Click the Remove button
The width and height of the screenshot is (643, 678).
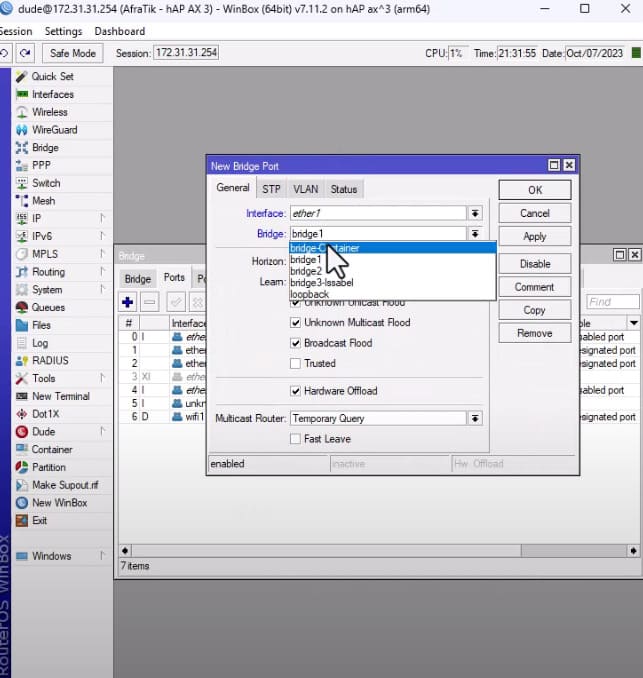point(535,333)
